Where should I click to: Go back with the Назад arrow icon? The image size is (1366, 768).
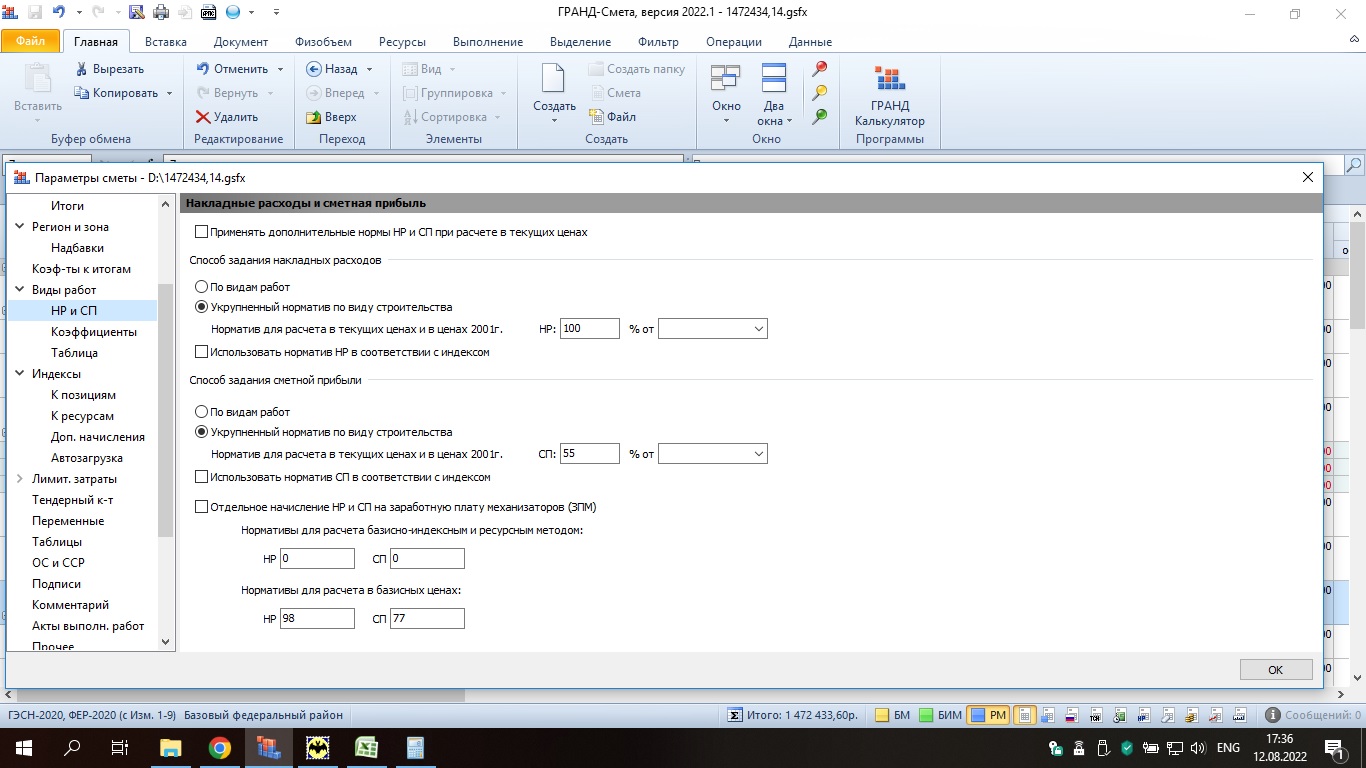pyautogui.click(x=313, y=69)
